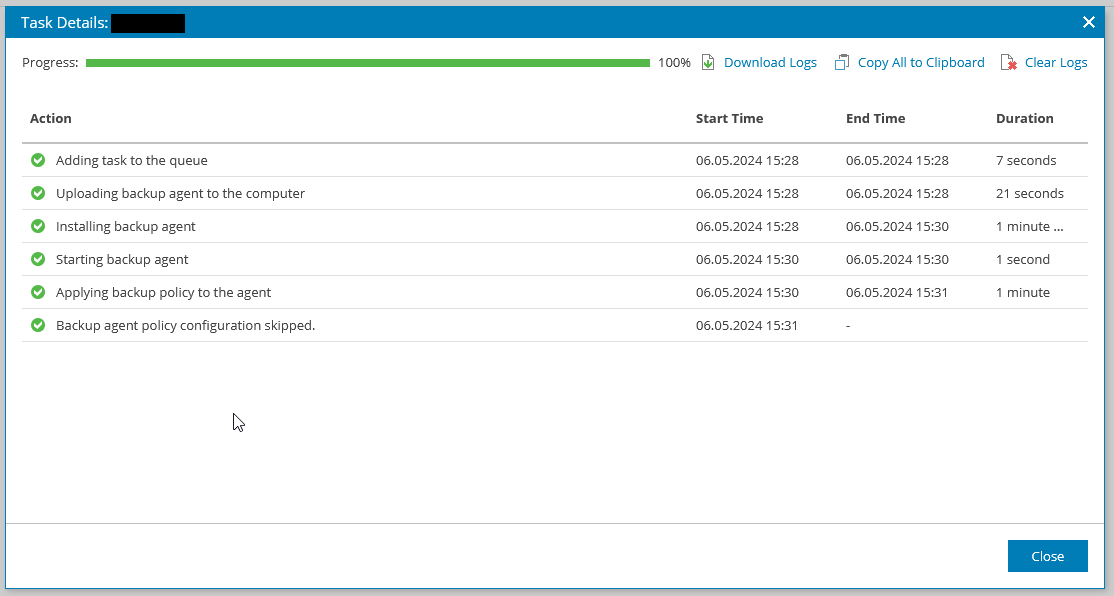The width and height of the screenshot is (1114, 596).
Task: Click the Start Time column header
Action: tap(729, 118)
